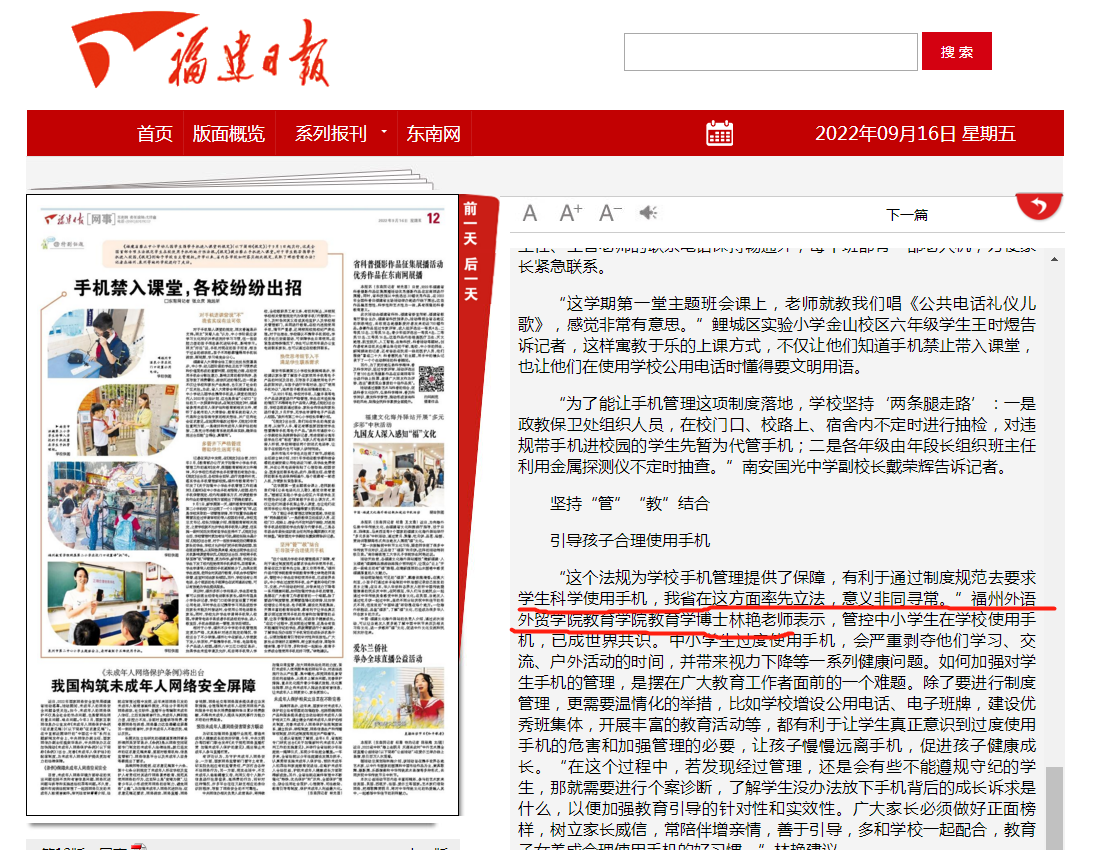Open the 首页 menu item
This screenshot has height=850, width=1112.
point(155,133)
